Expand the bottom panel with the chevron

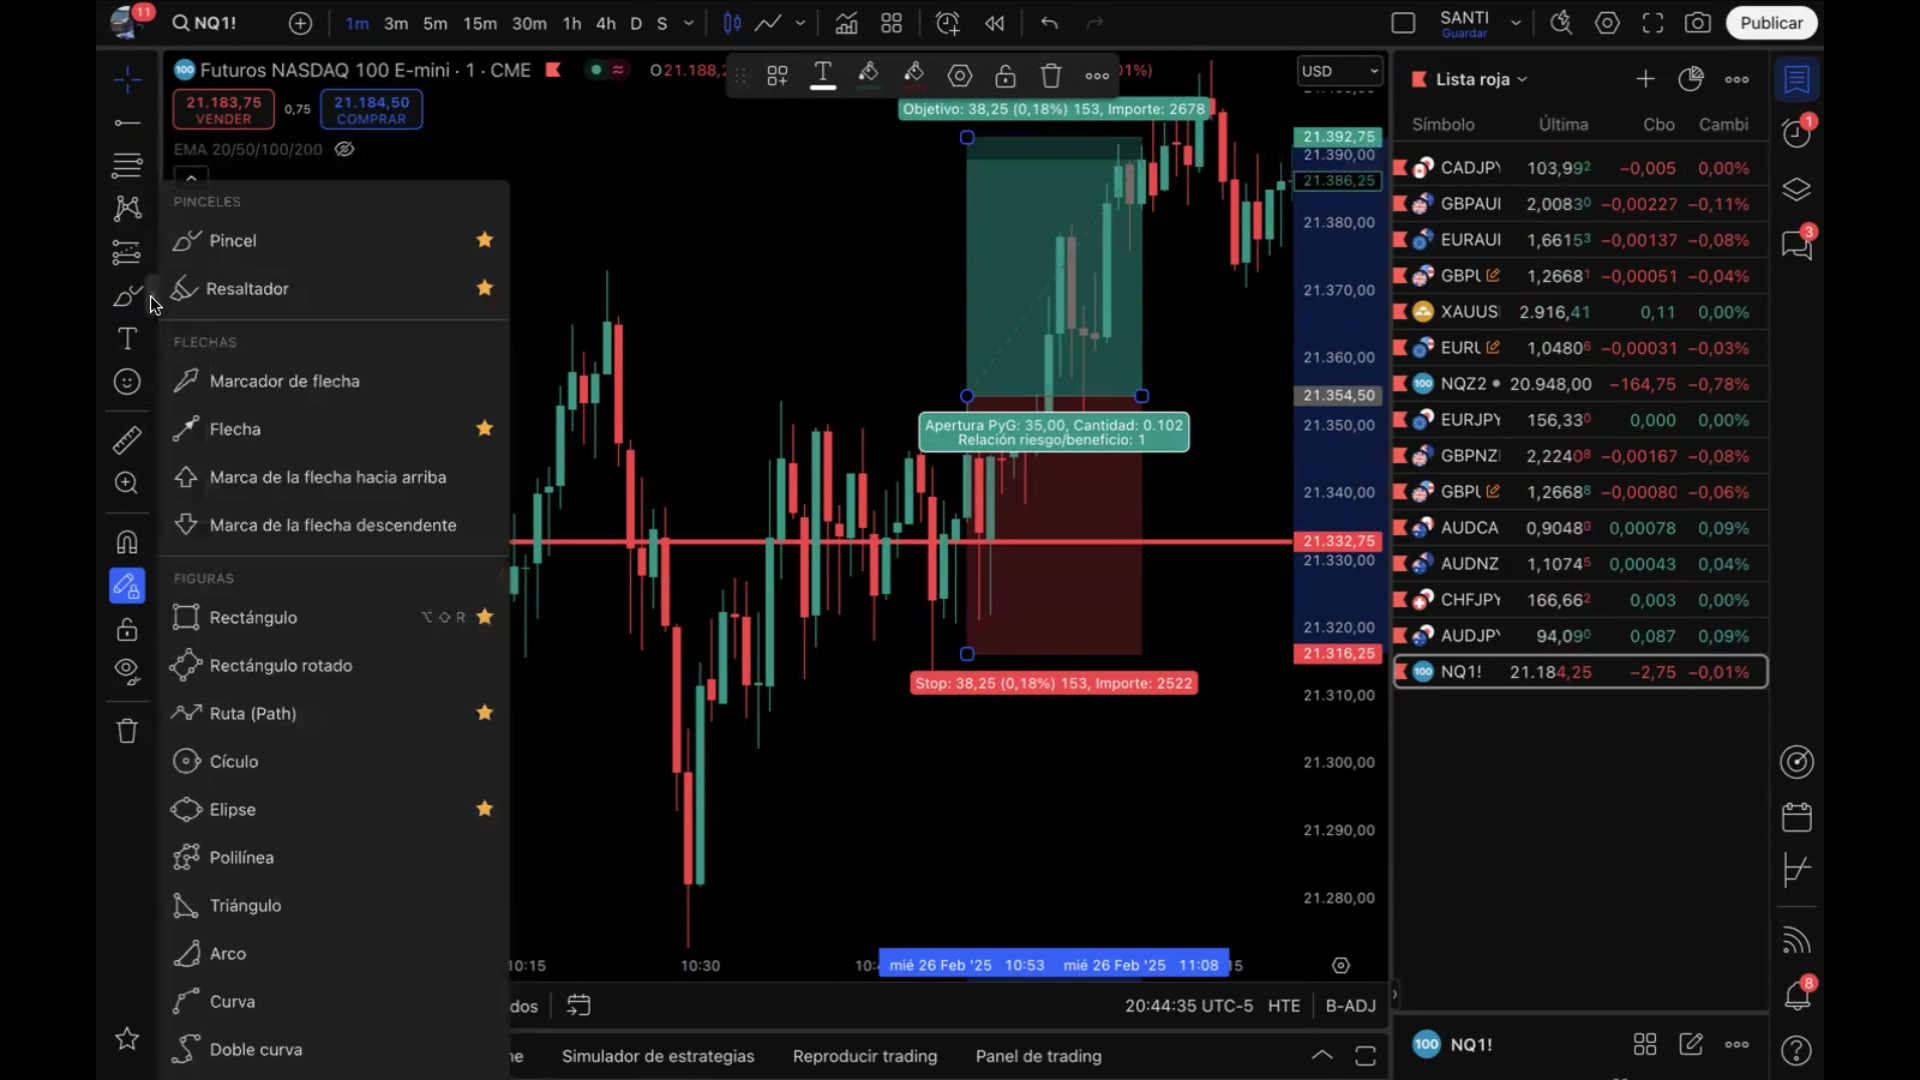(x=1322, y=1056)
